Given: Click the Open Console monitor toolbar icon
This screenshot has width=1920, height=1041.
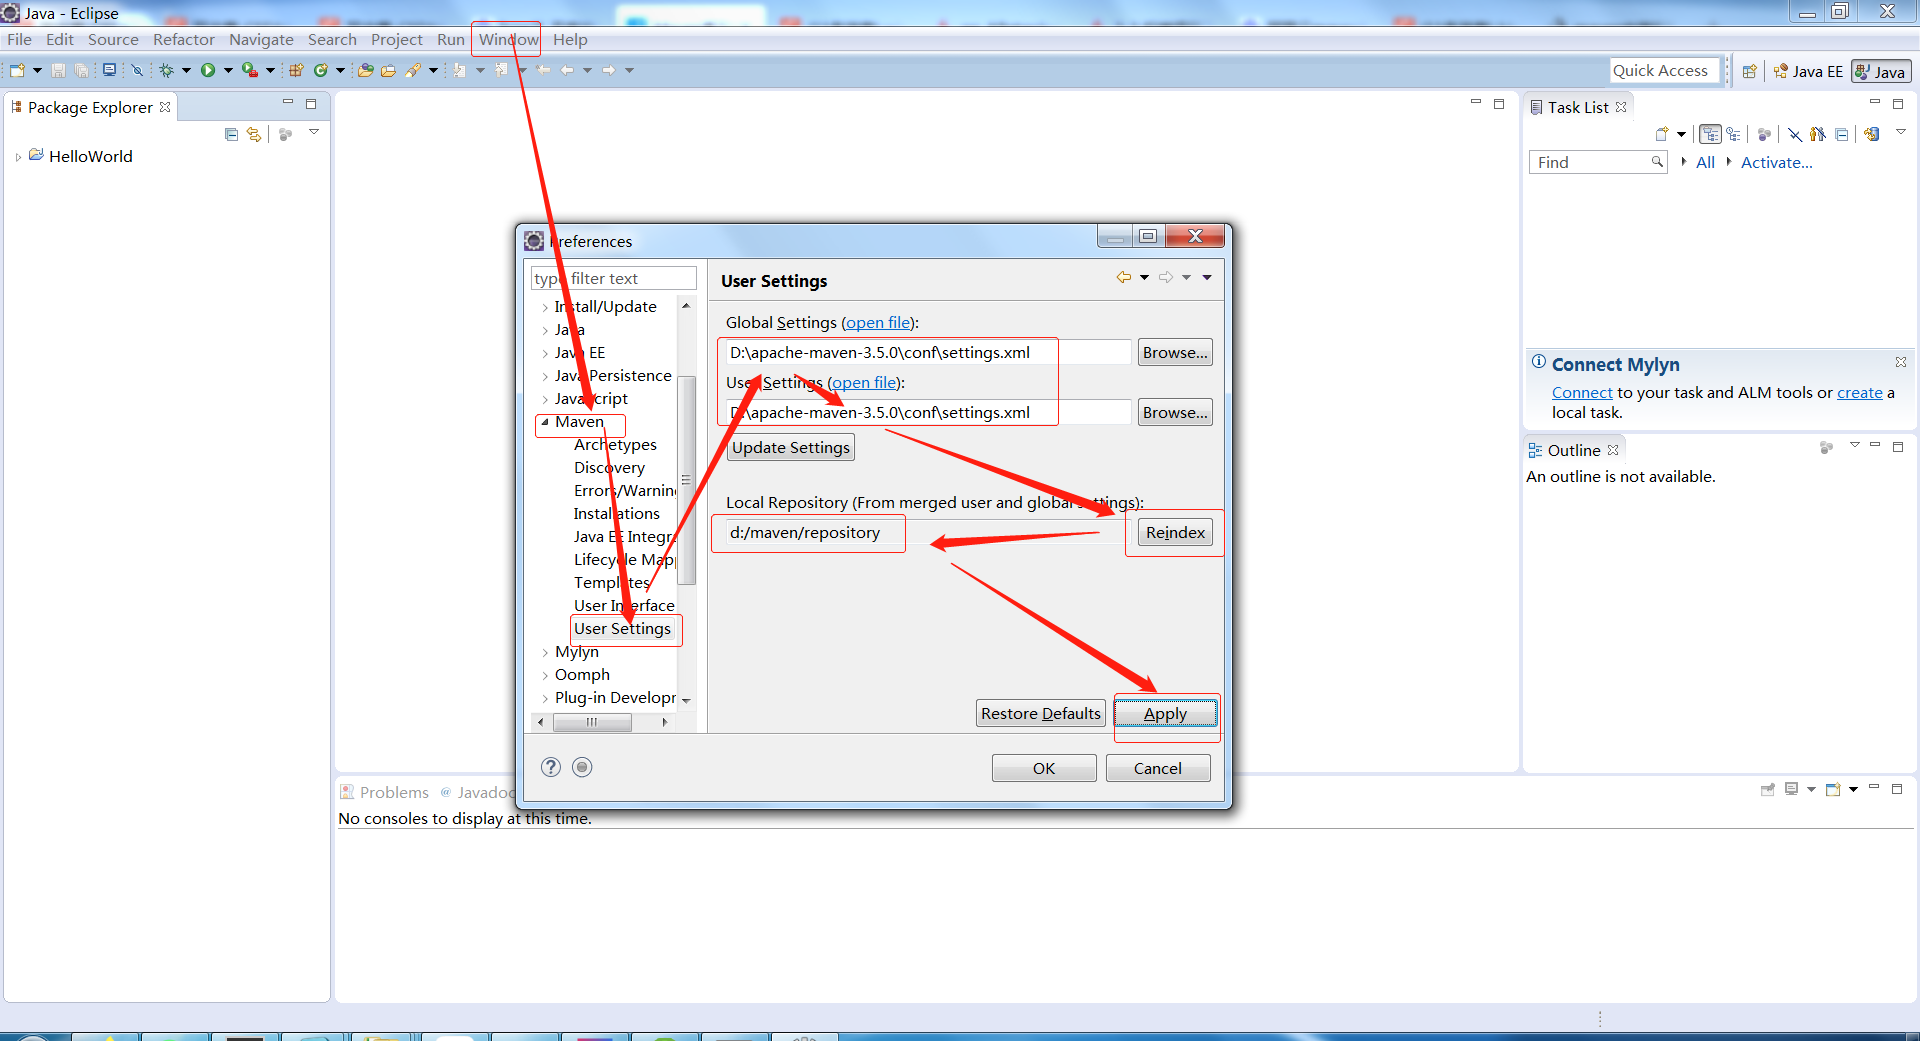Looking at the screenshot, I should point(109,70).
